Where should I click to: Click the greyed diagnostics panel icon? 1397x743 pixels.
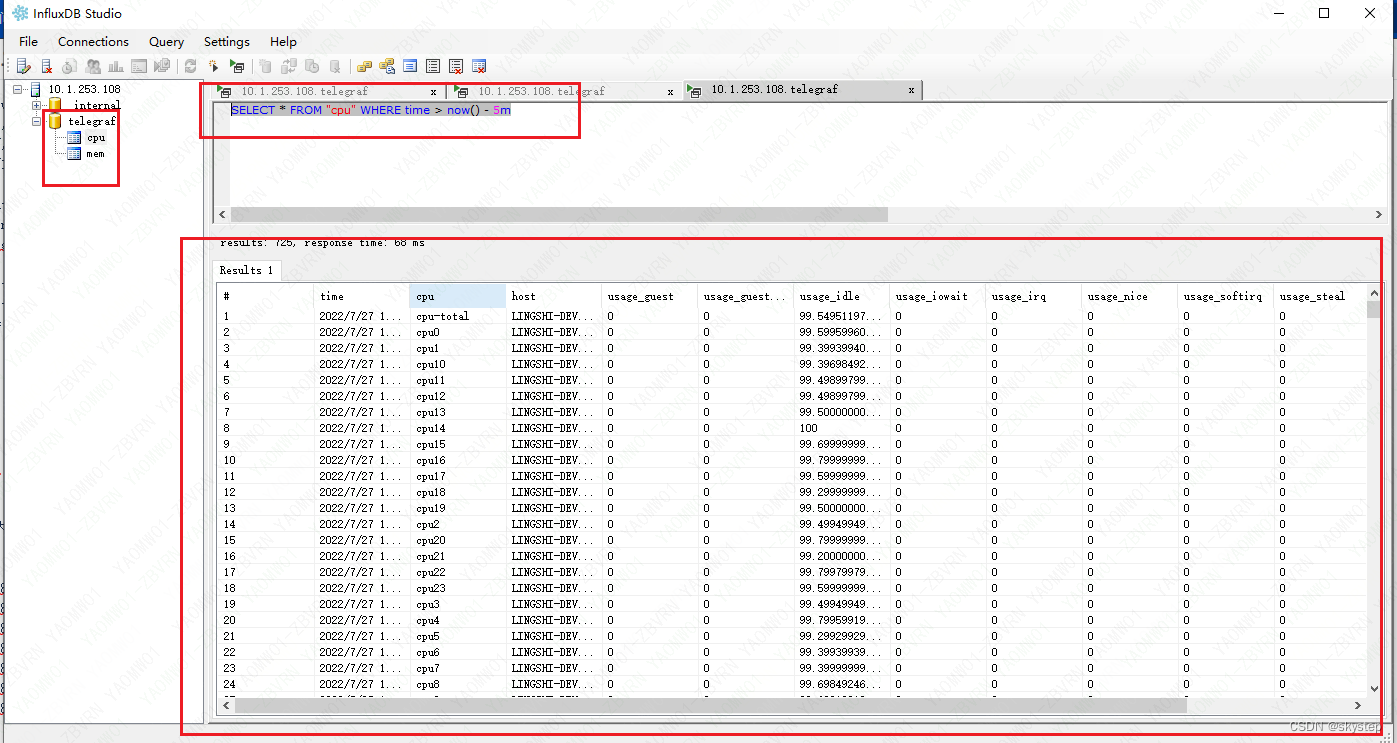(139, 66)
